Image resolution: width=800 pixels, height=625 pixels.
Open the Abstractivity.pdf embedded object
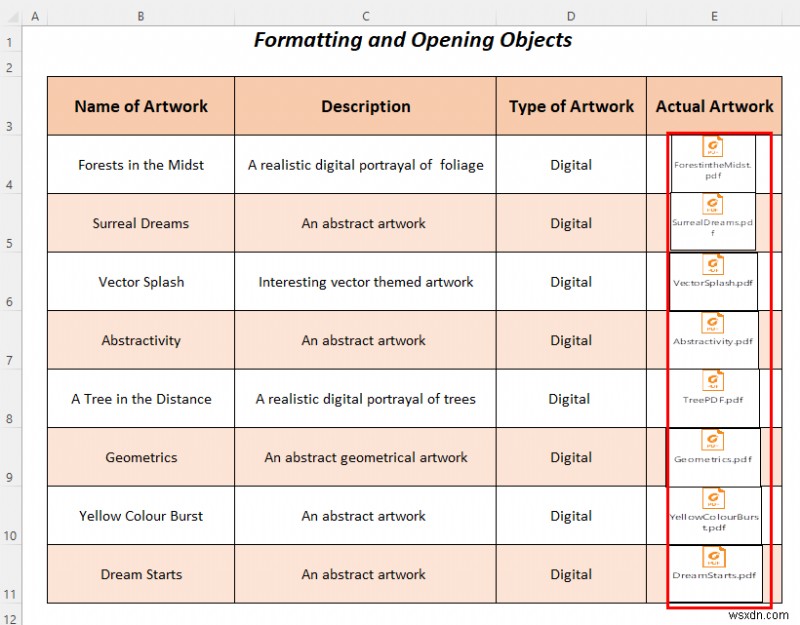(x=713, y=340)
